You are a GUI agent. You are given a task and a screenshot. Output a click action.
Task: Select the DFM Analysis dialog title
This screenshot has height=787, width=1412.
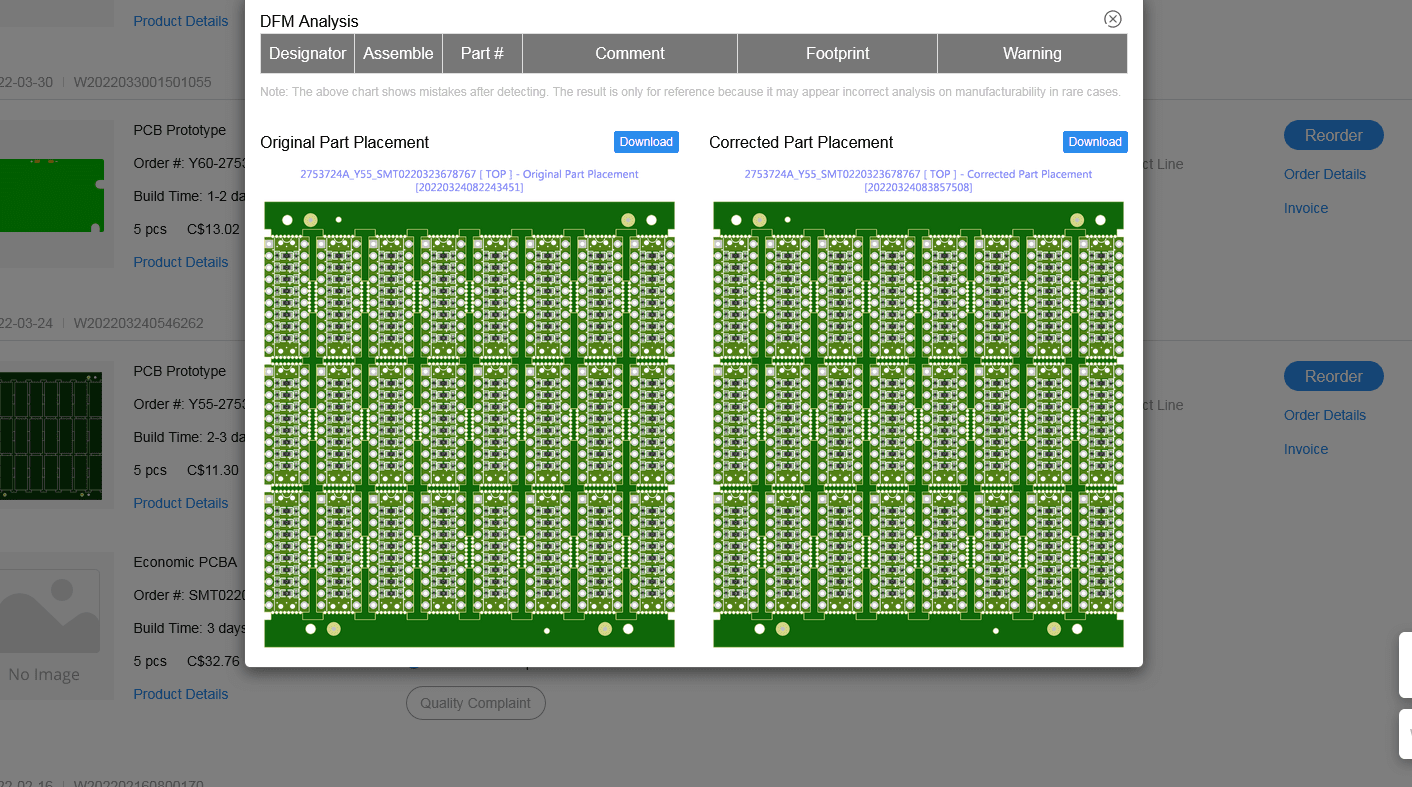click(x=309, y=21)
